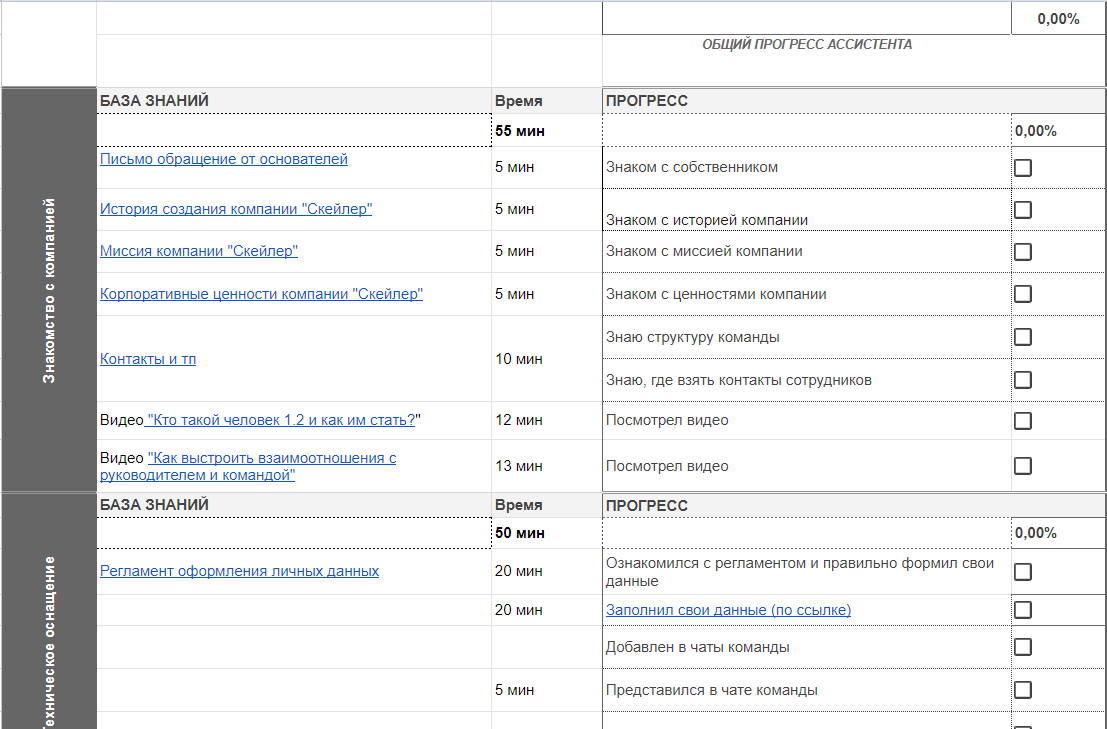Mark the "Знаю структуру команды" checkbox
Viewport: 1107px width, 729px height.
[x=1022, y=337]
